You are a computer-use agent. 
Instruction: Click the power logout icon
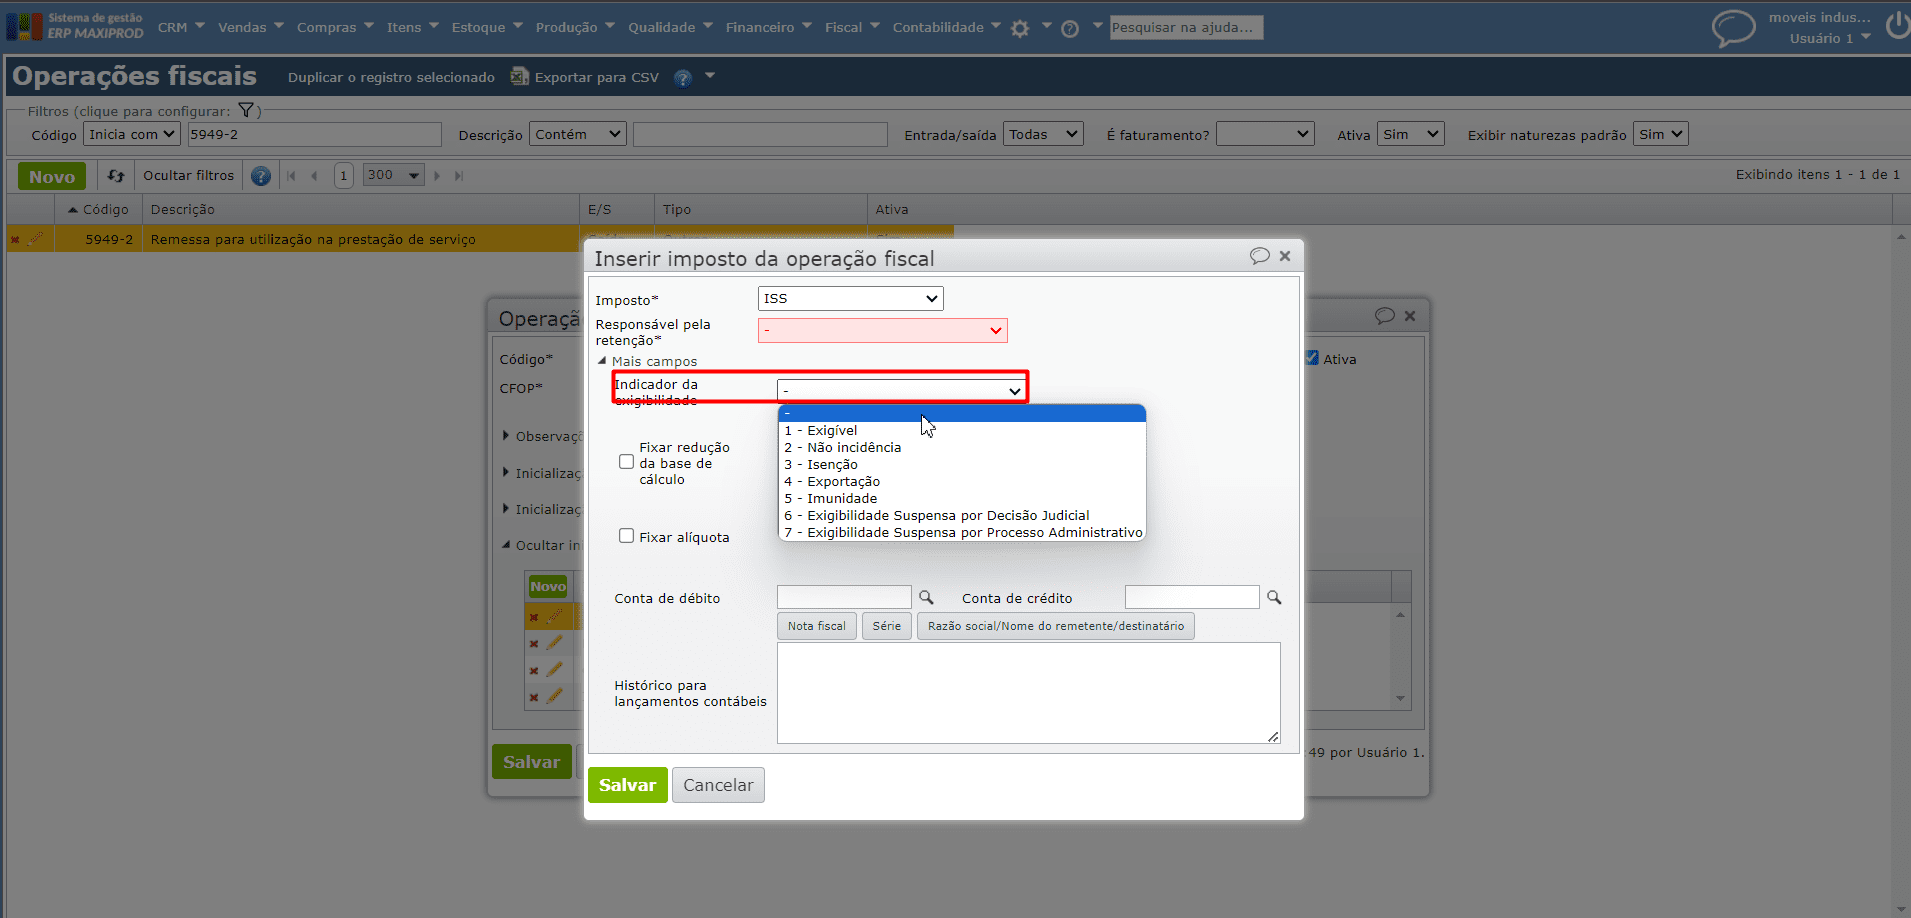coord(1897,25)
